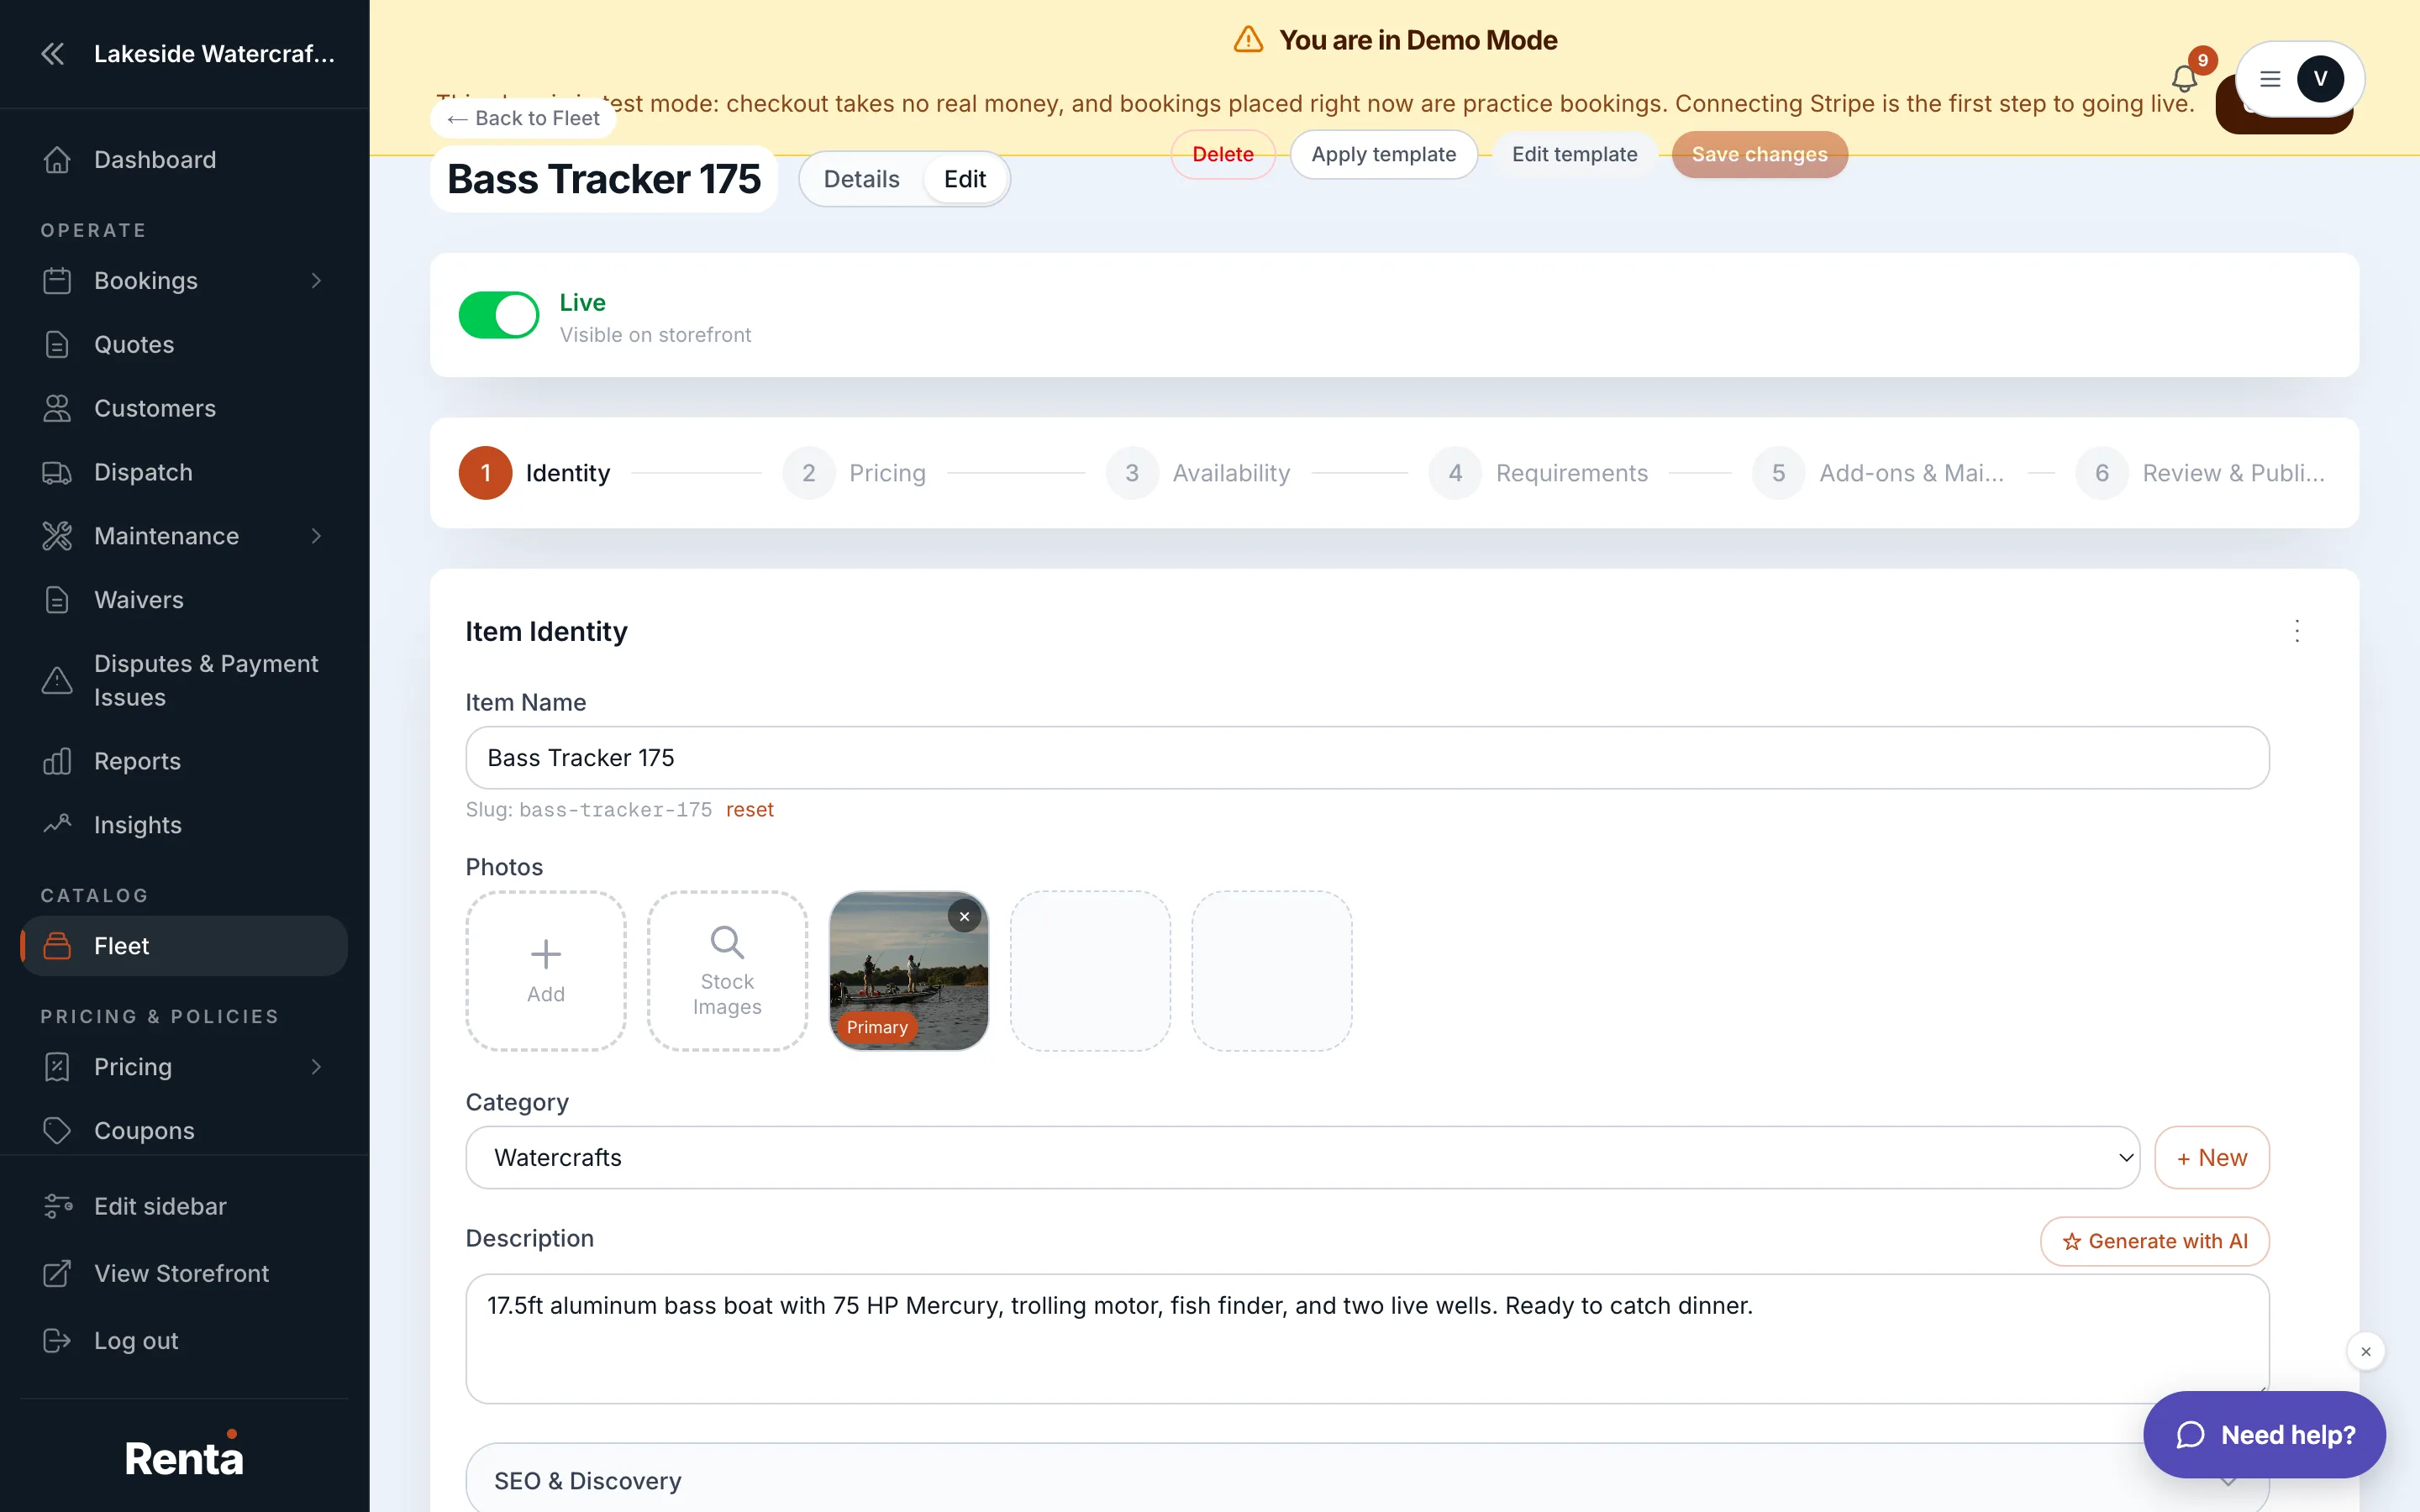Click Save changes button
2420x1512 pixels.
1759,155
